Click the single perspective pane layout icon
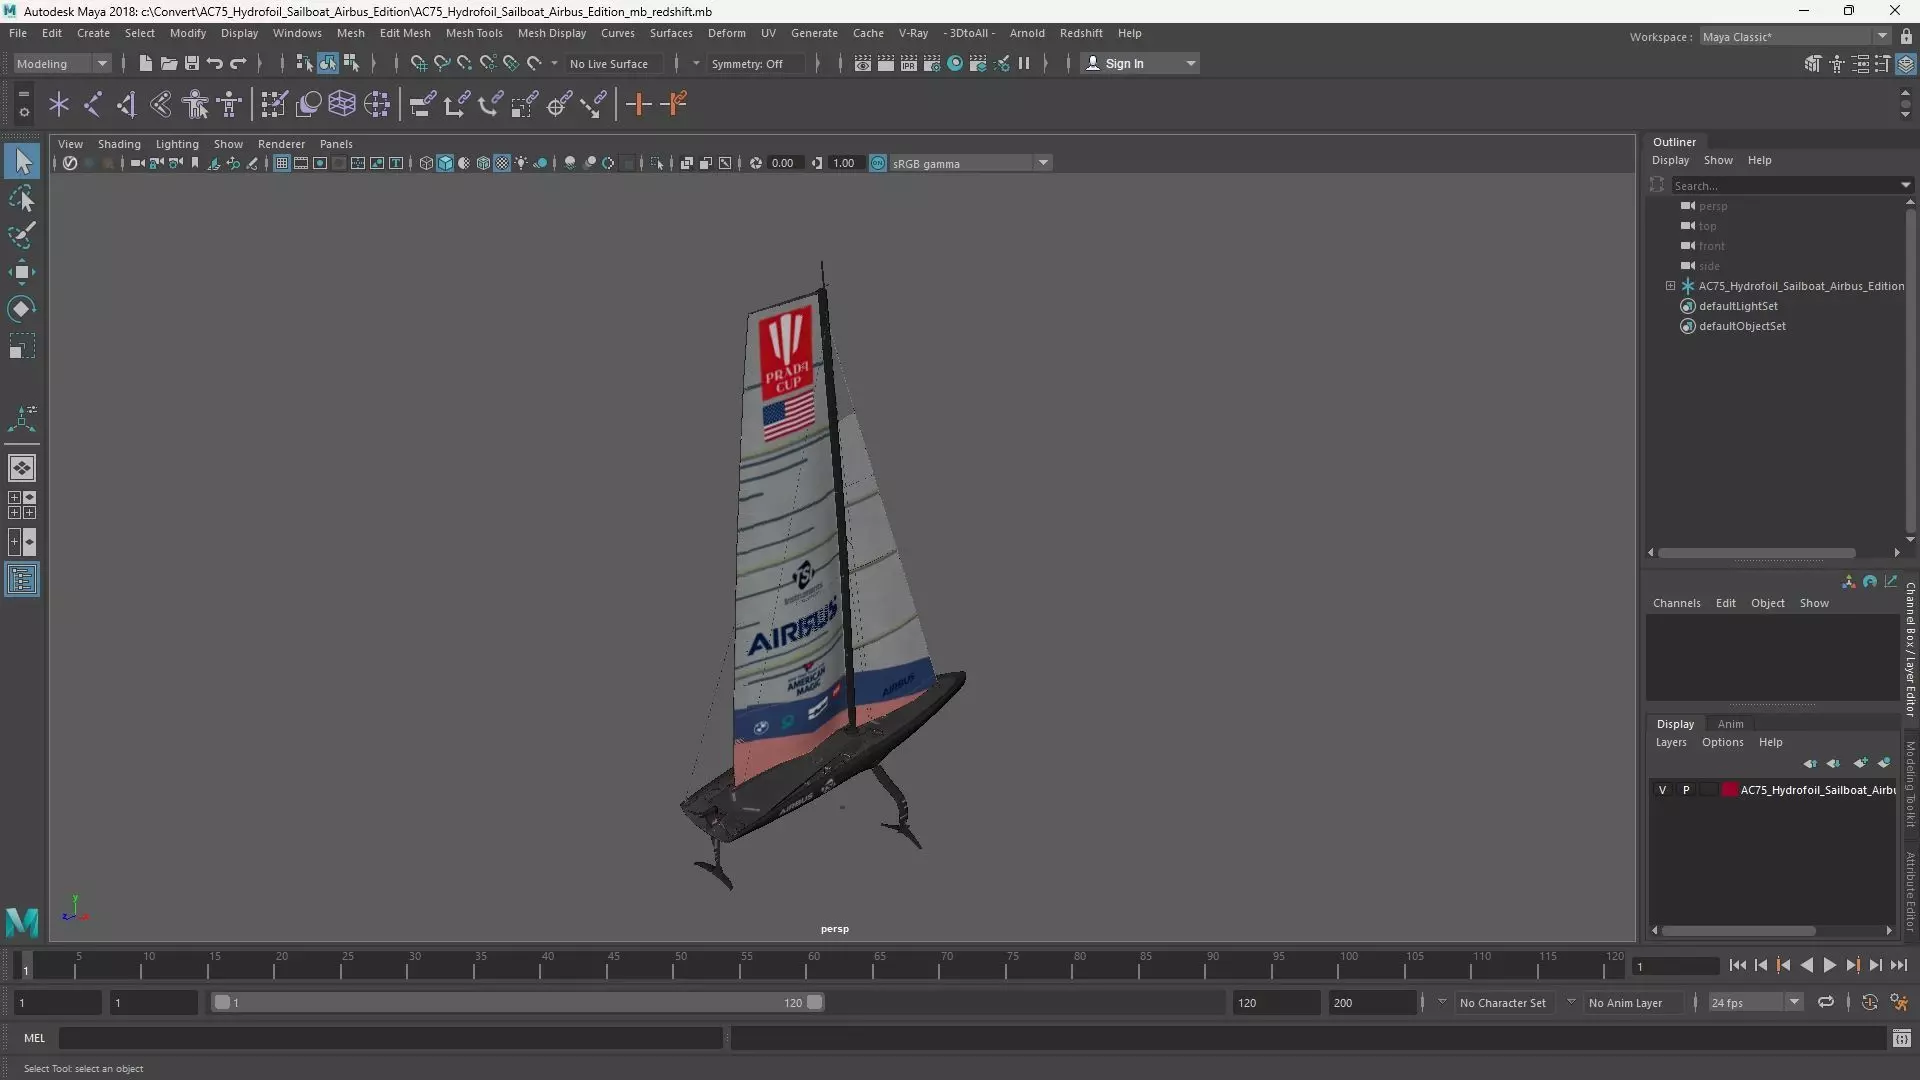 tap(22, 468)
